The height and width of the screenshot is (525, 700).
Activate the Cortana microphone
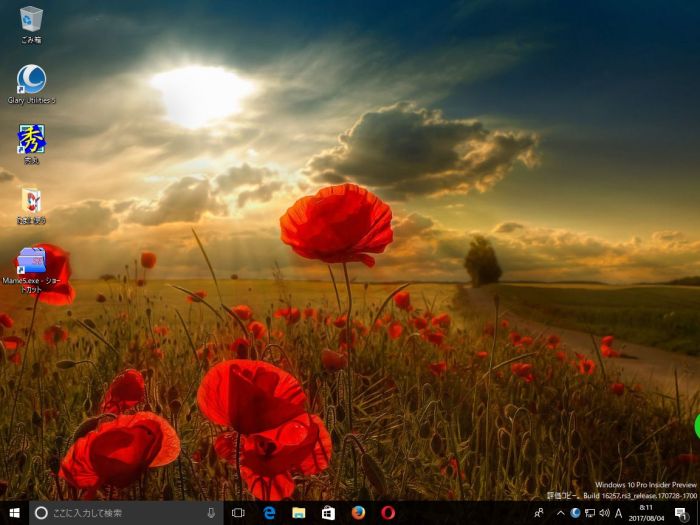coord(211,512)
